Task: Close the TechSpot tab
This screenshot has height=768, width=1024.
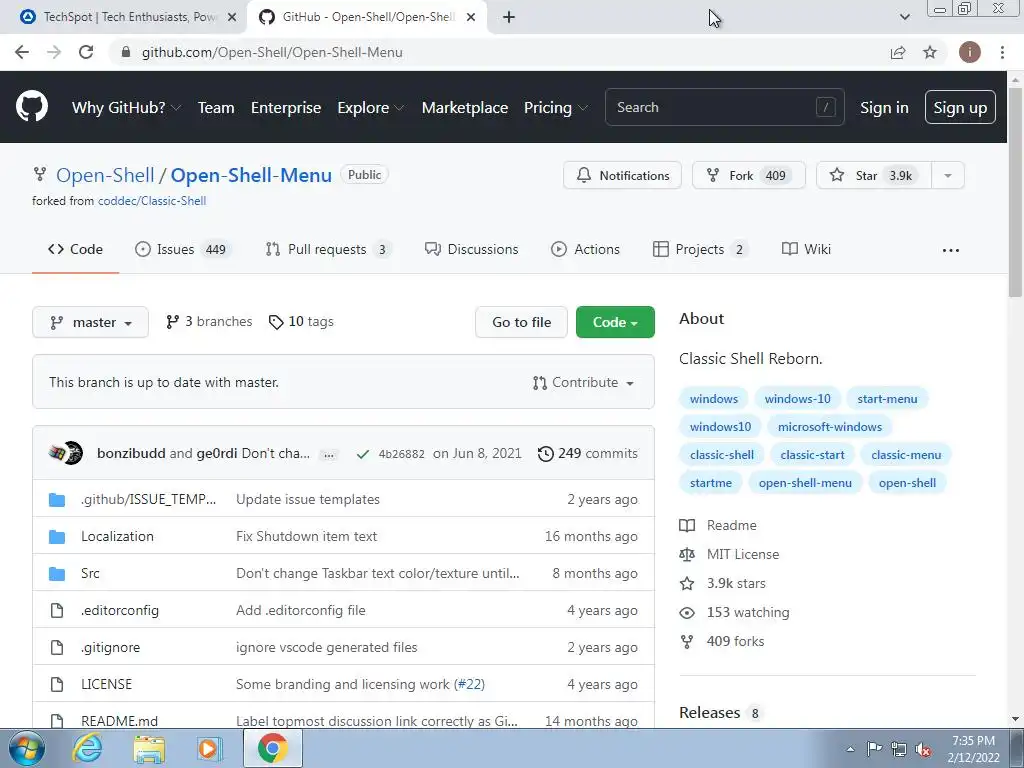Action: point(232,17)
